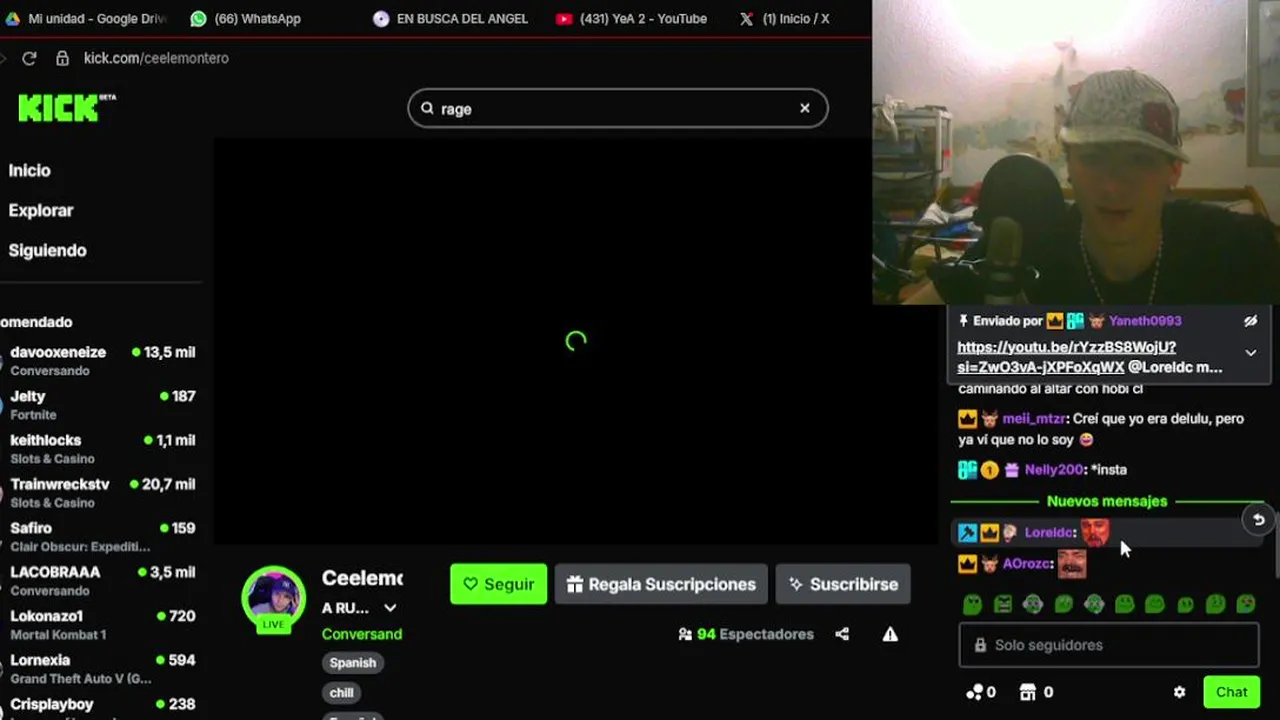Clear the search field with X
The height and width of the screenshot is (720, 1280).
click(x=804, y=108)
